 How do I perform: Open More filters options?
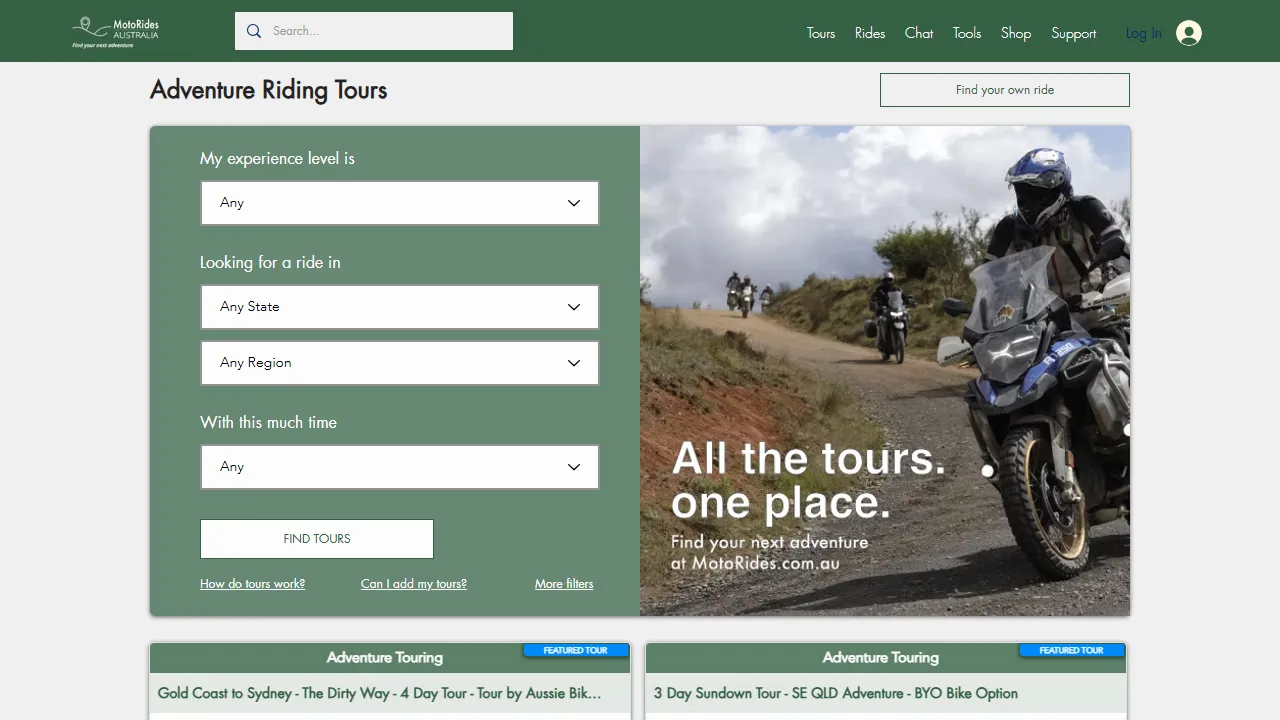coord(564,583)
